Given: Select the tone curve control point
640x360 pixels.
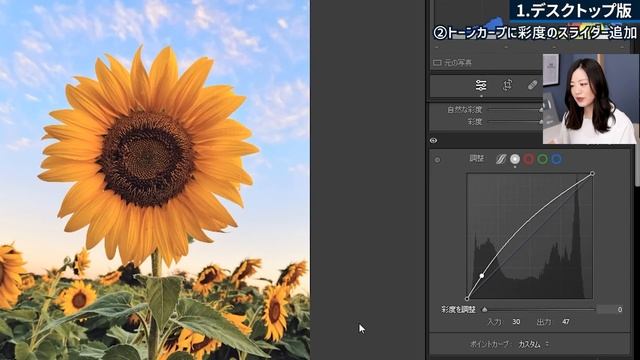Looking at the screenshot, I should pyautogui.click(x=482, y=276).
